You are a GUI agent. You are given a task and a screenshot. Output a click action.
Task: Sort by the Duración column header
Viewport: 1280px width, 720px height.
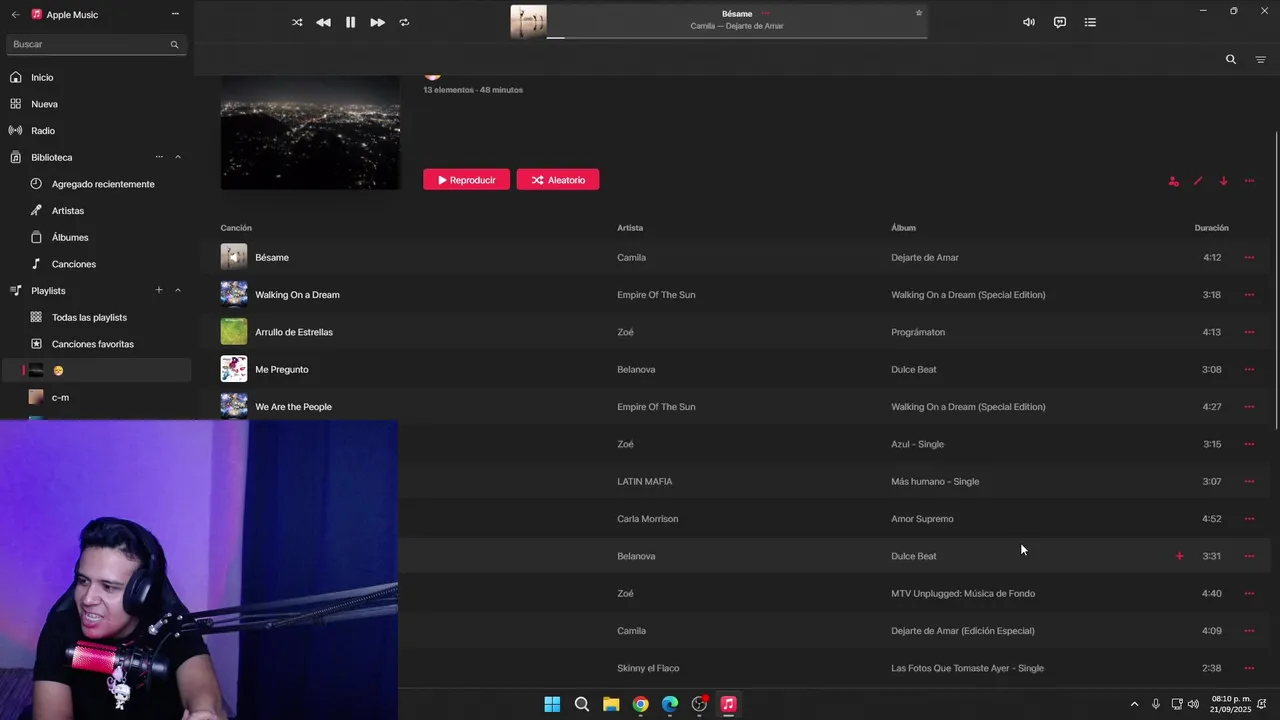[1211, 228]
